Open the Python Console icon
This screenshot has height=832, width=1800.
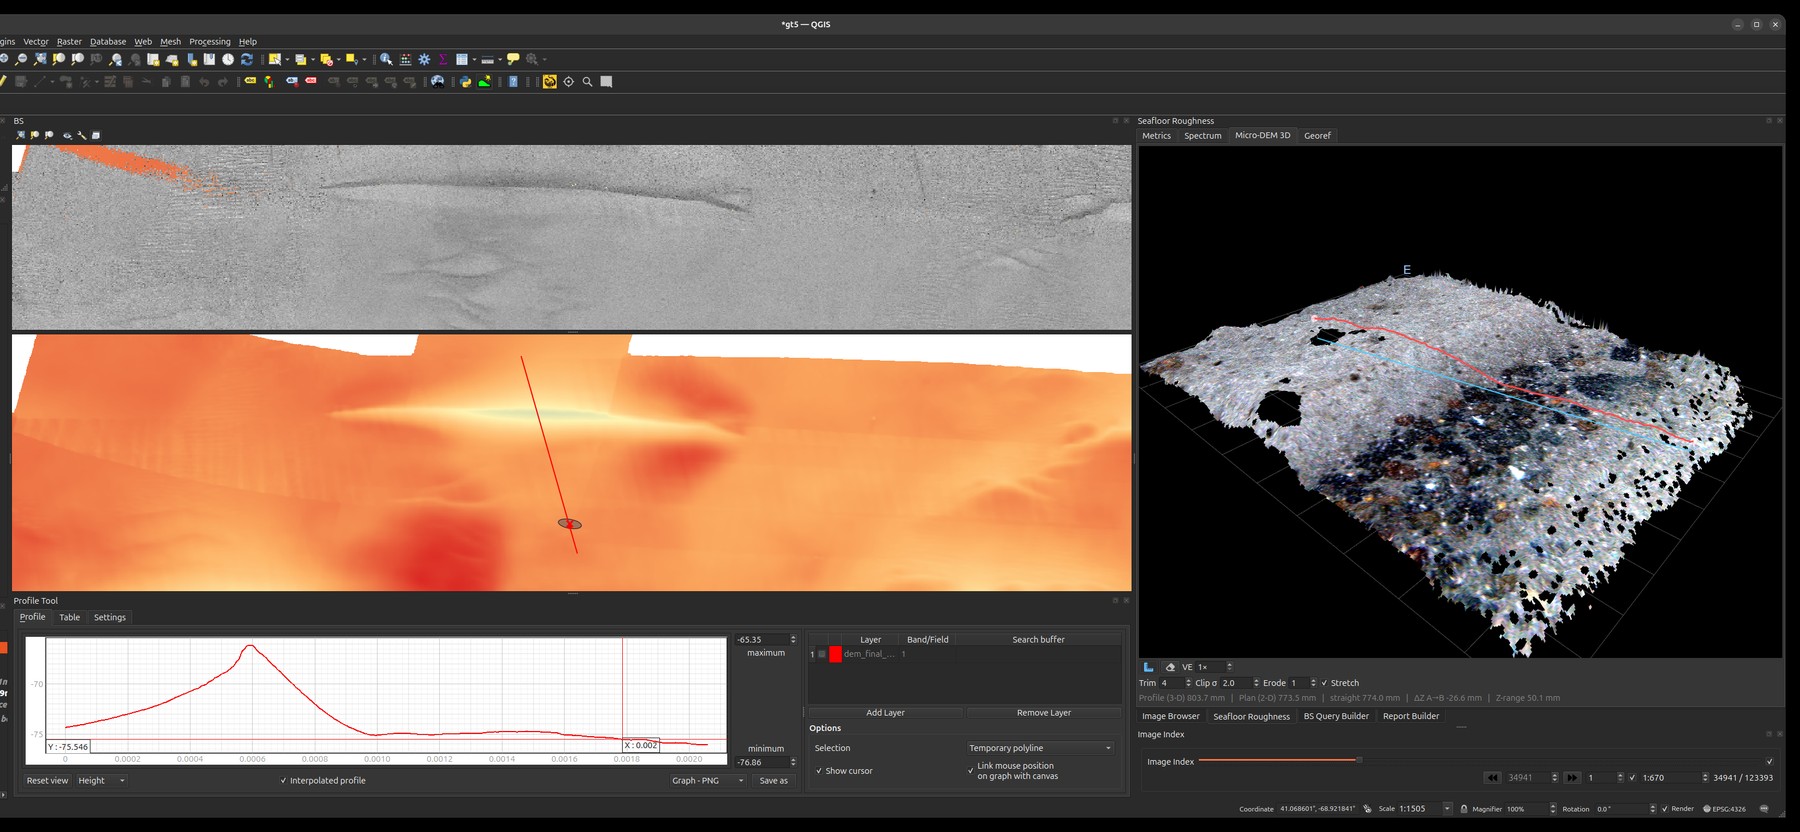[466, 81]
